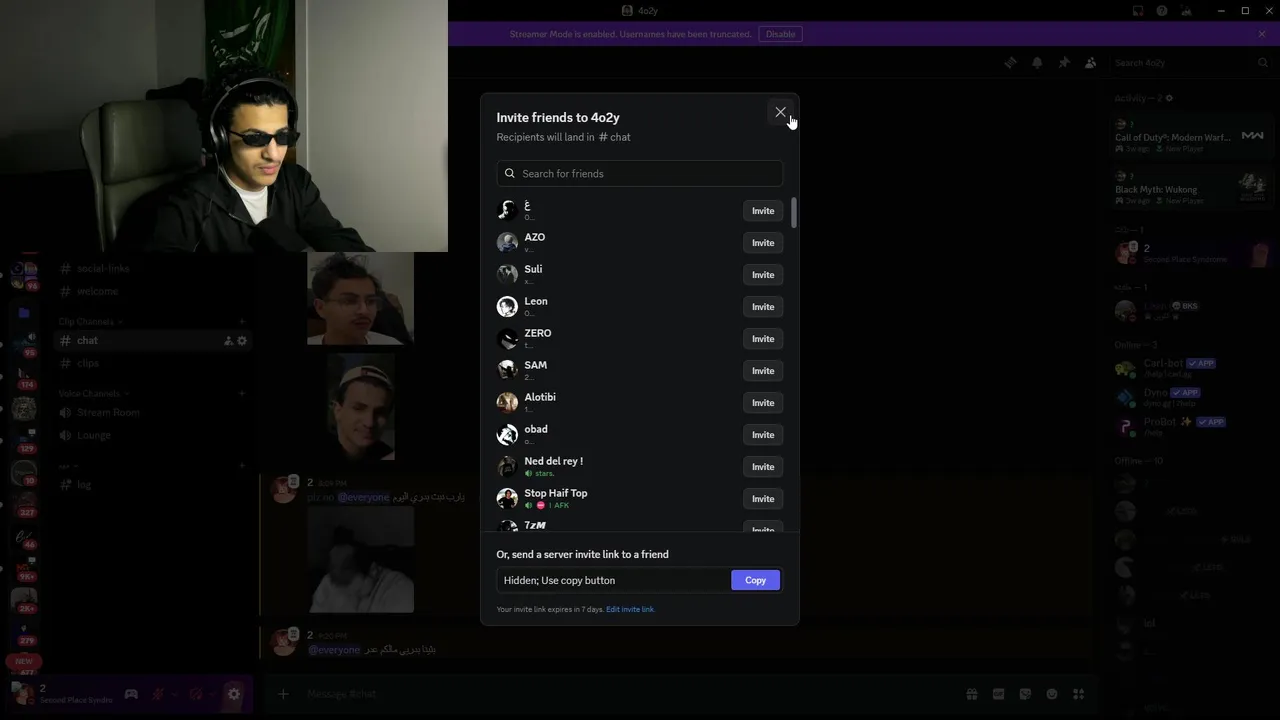The image size is (1280, 720).
Task: Open notification settings bell icon
Action: point(1037,62)
